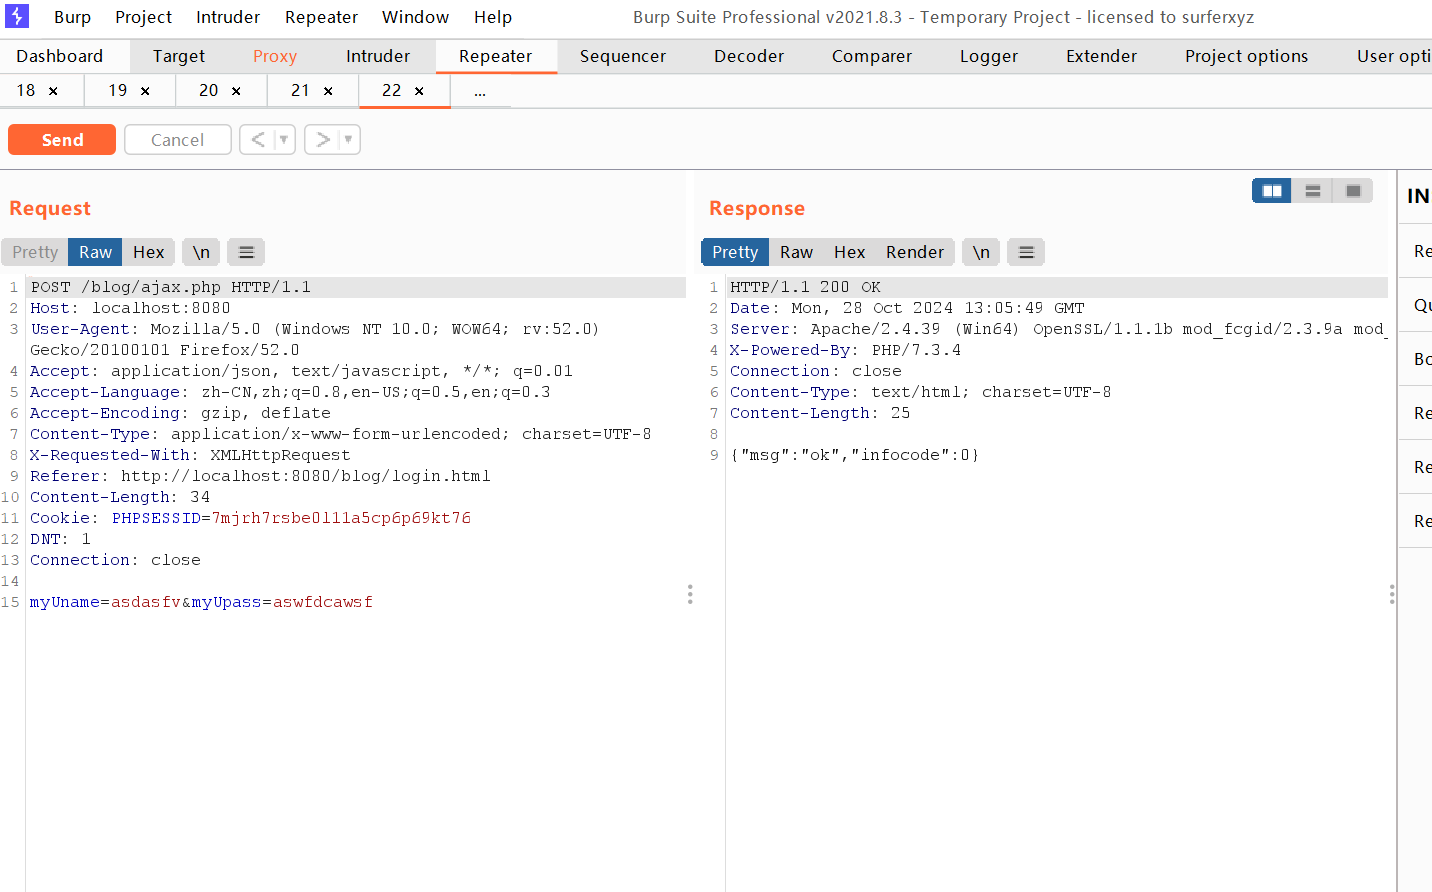Close Repeater tab 21
Screen dimensions: 1432x892
(x=328, y=91)
